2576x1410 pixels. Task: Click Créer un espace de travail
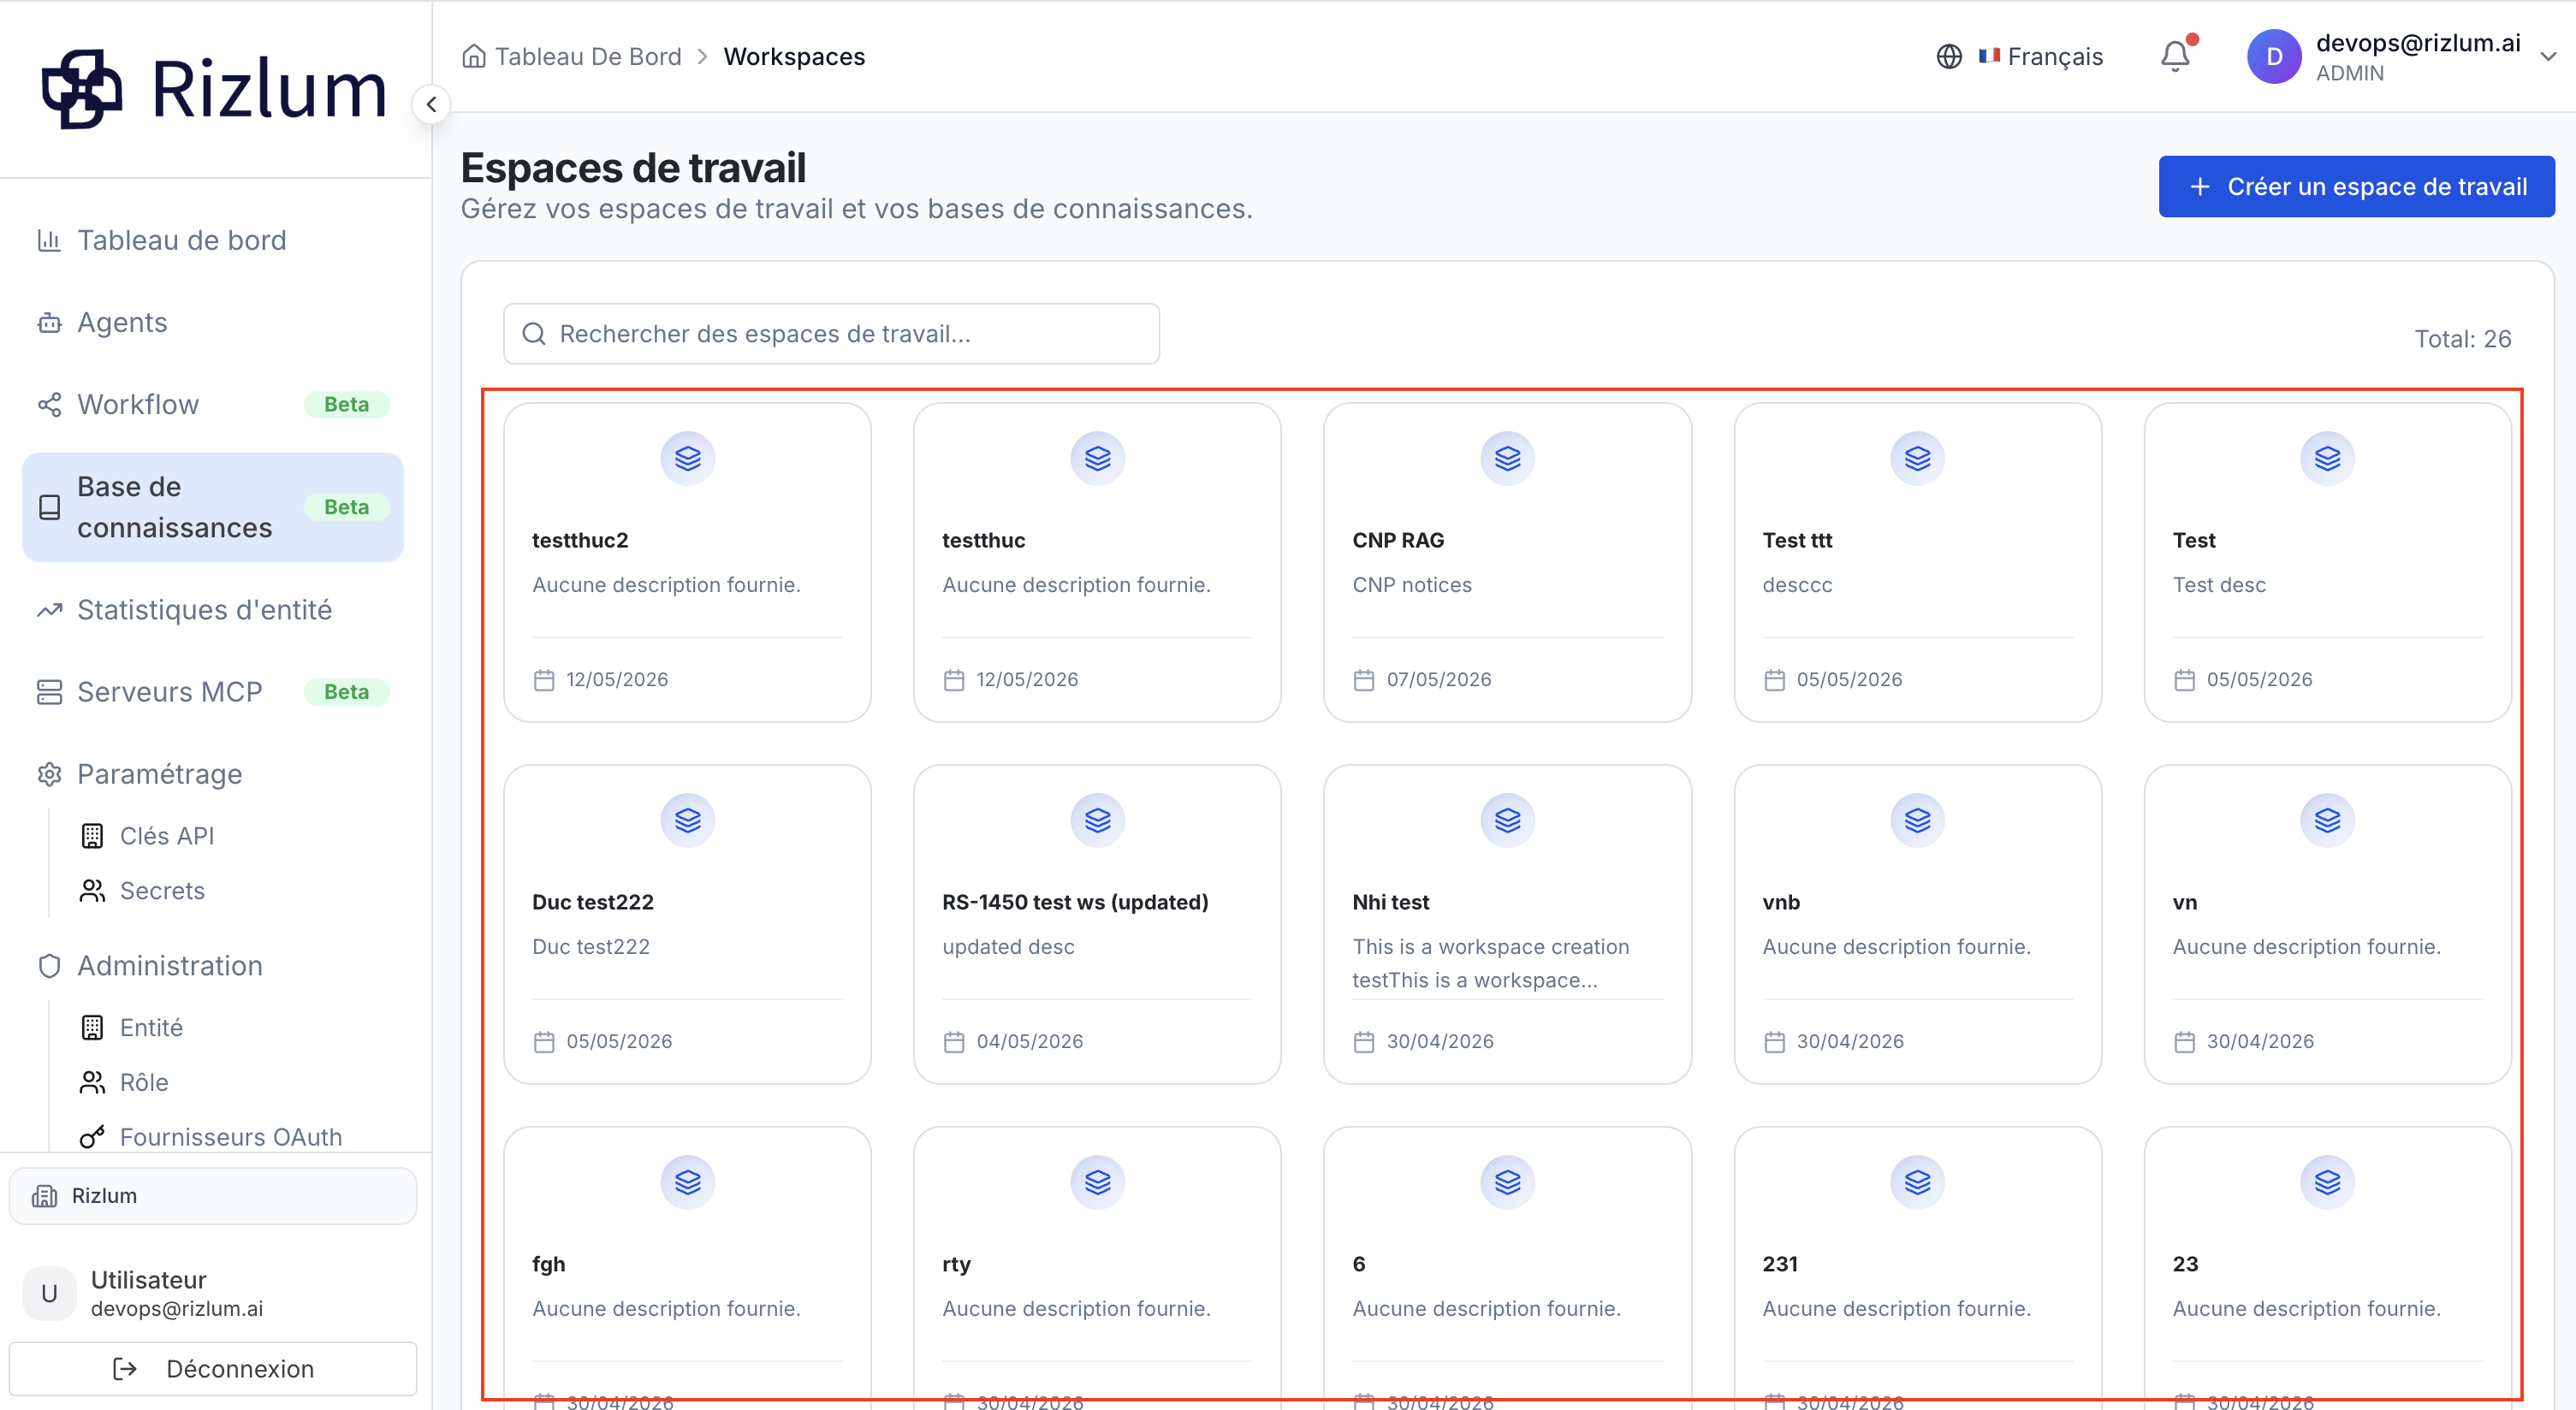pos(2356,187)
